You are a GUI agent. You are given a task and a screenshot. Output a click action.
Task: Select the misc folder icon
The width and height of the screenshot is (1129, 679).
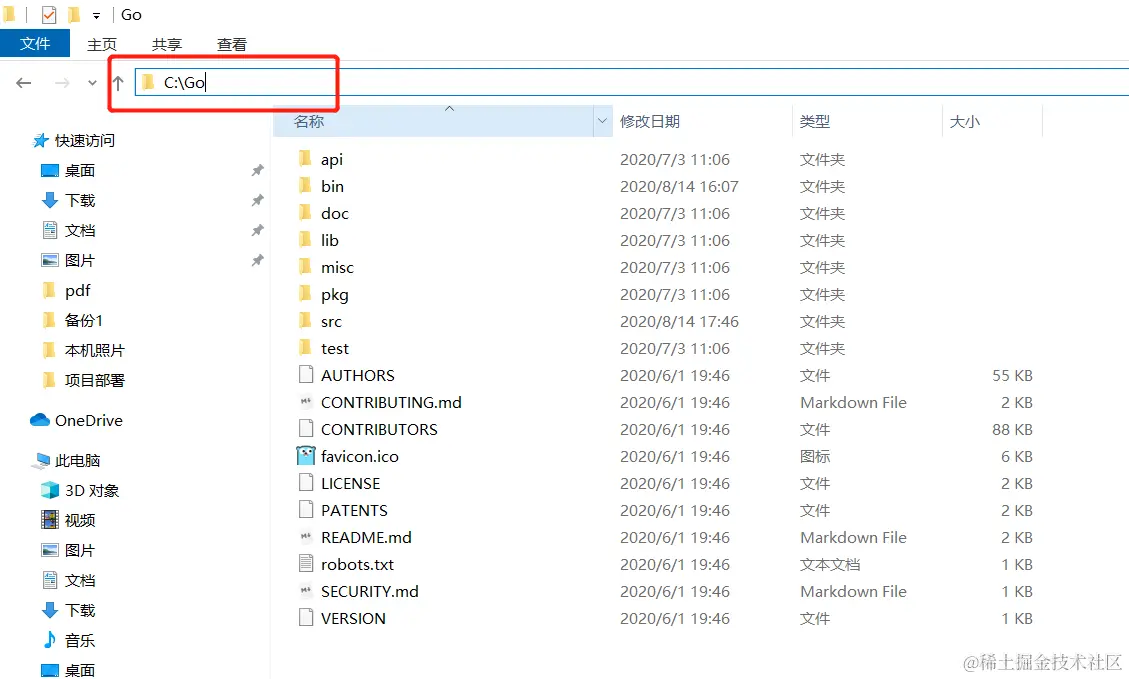click(305, 266)
